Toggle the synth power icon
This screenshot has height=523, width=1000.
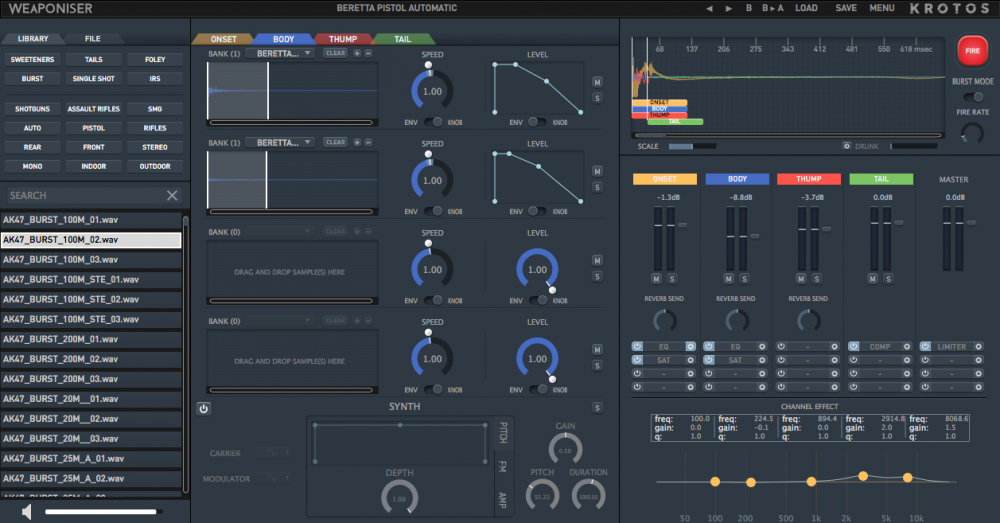pyautogui.click(x=203, y=409)
